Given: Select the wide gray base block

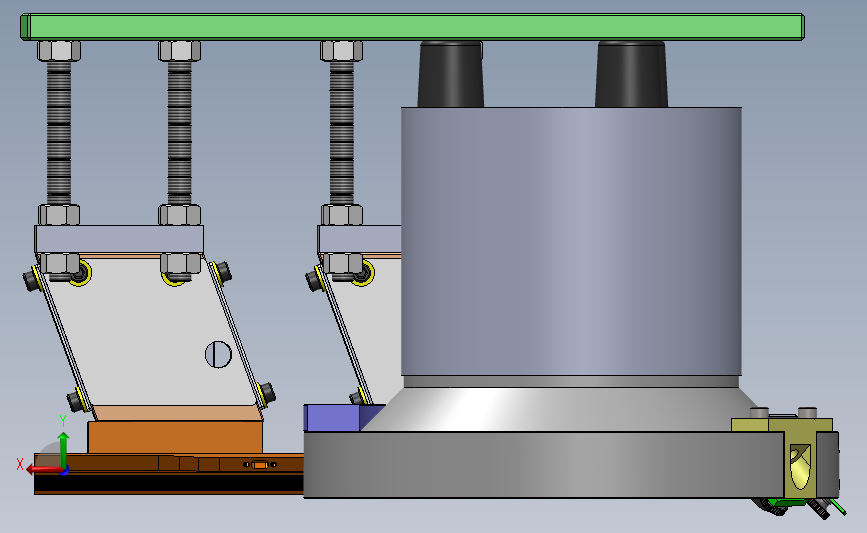Looking at the screenshot, I should point(544,465).
